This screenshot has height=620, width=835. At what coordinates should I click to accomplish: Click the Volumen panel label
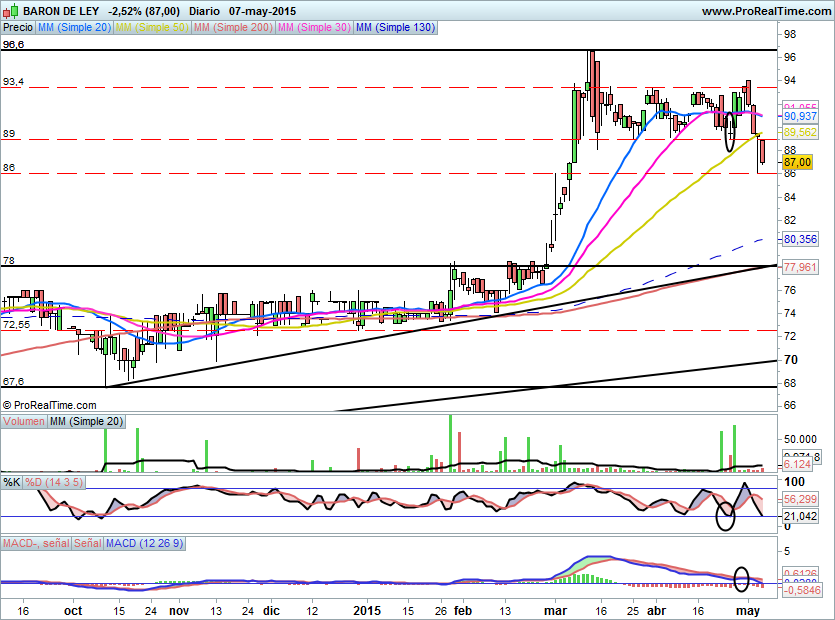pos(24,421)
